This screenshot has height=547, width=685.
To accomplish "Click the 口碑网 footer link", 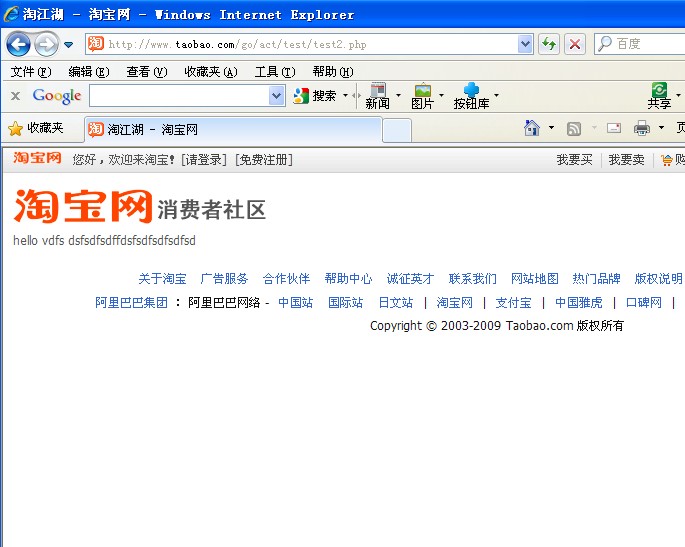I will tap(643, 302).
